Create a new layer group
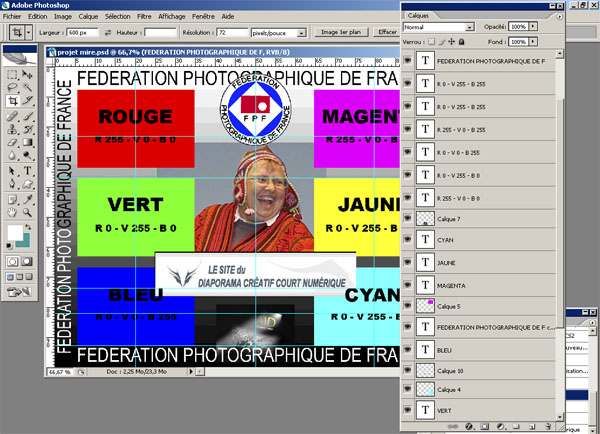Viewport: 600px width, 434px height. 516,426
